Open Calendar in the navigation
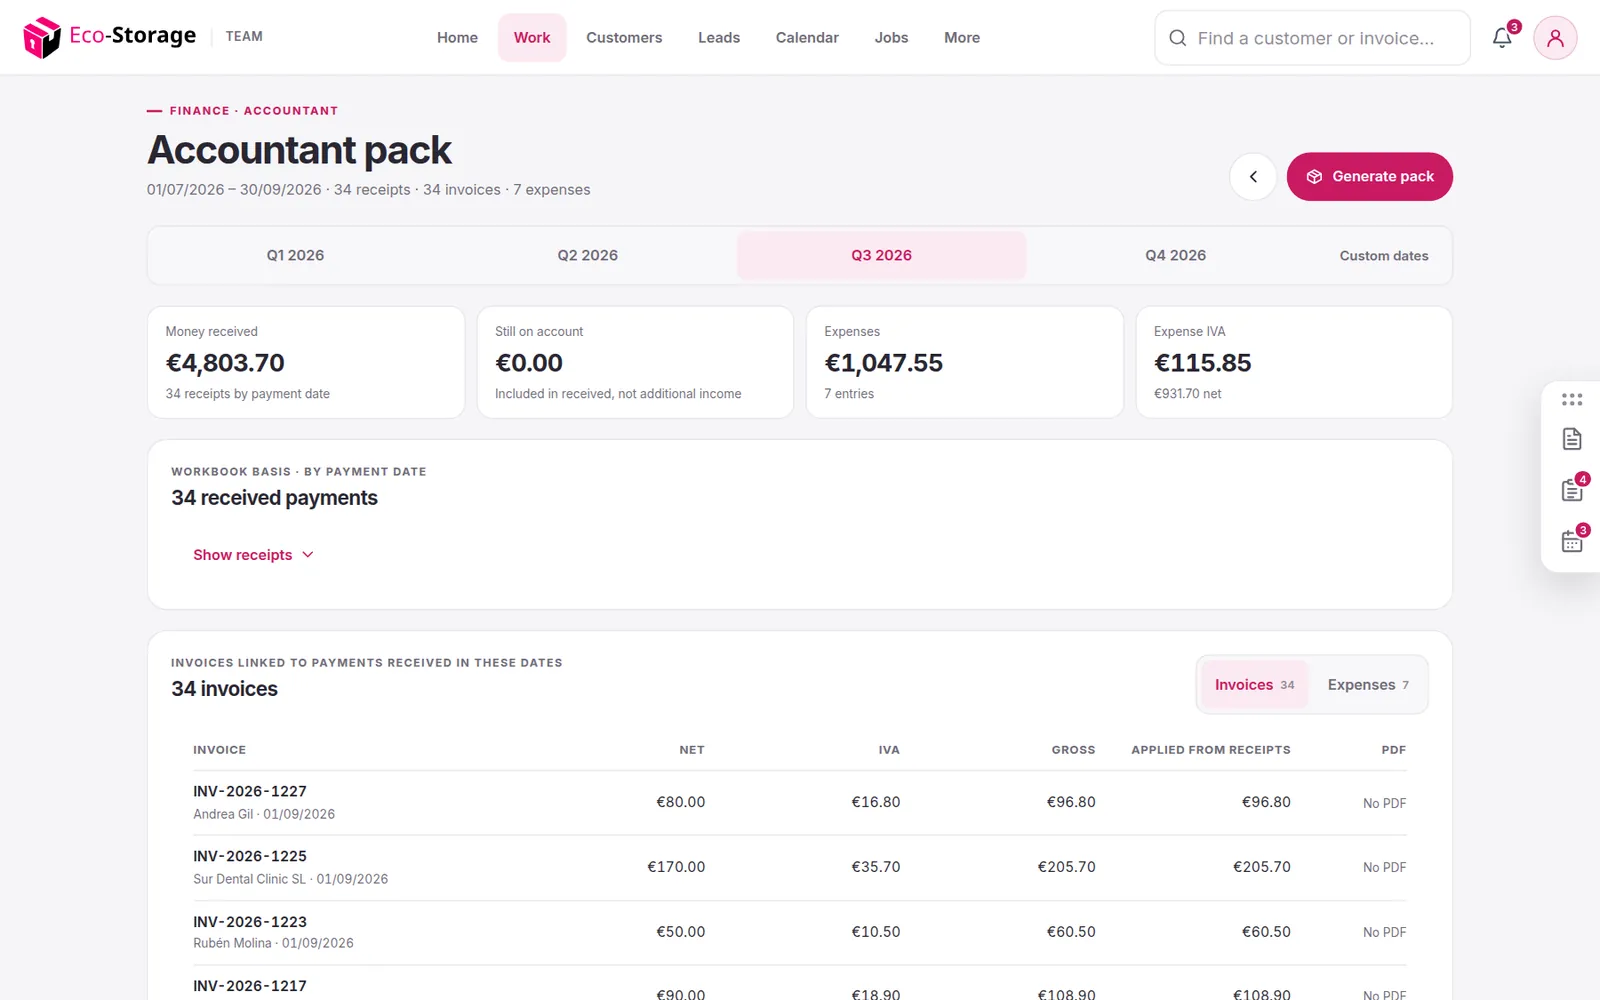The height and width of the screenshot is (1000, 1600). tap(807, 38)
